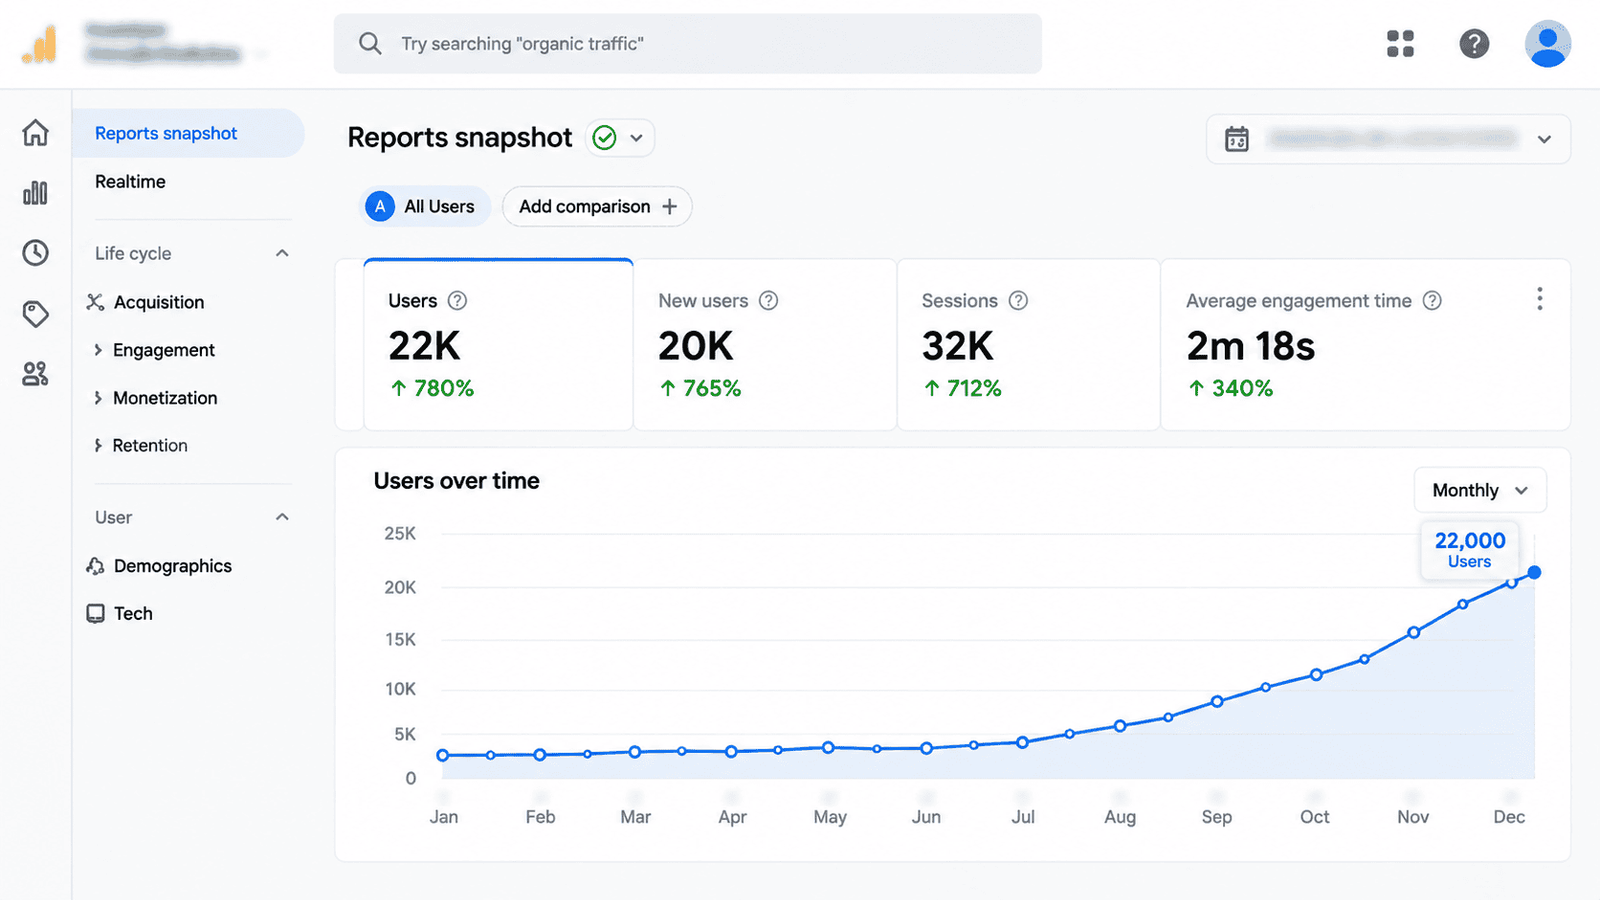Click the All Users segment chip
The height and width of the screenshot is (900, 1600).
[x=425, y=206]
